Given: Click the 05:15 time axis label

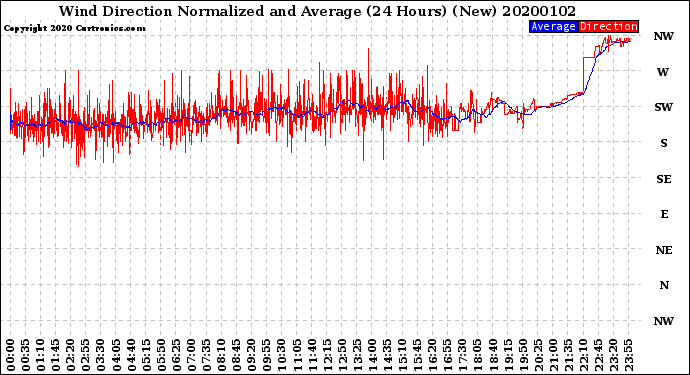Looking at the screenshot, I should pos(146,355).
